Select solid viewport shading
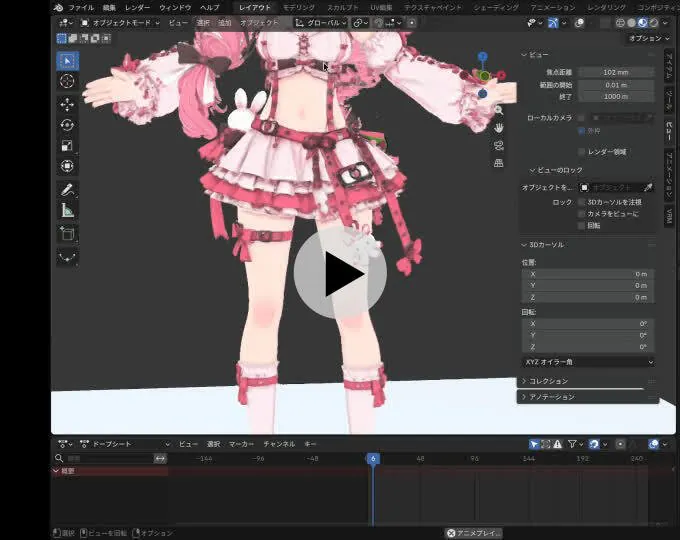680x540 pixels. click(x=632, y=23)
